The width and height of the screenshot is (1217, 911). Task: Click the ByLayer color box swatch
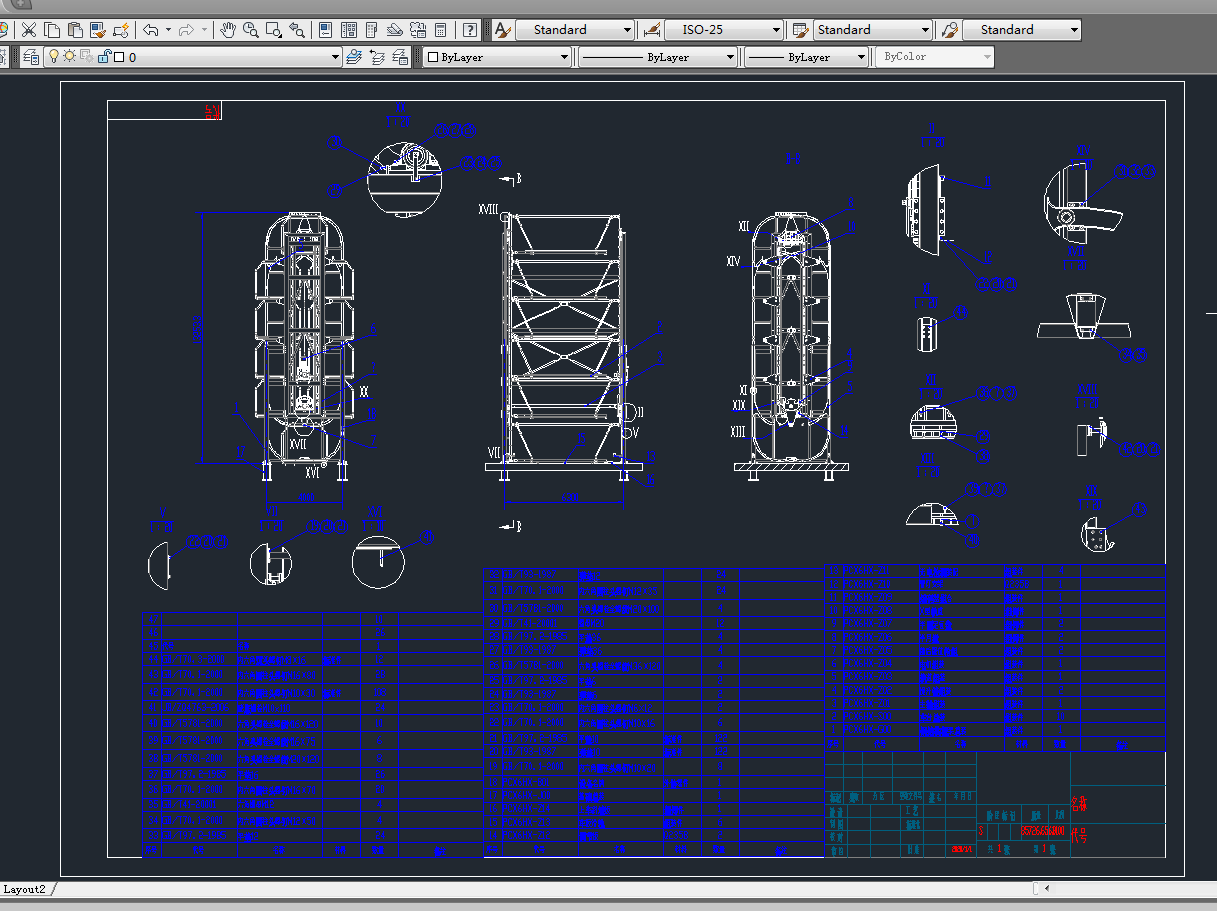coord(433,57)
